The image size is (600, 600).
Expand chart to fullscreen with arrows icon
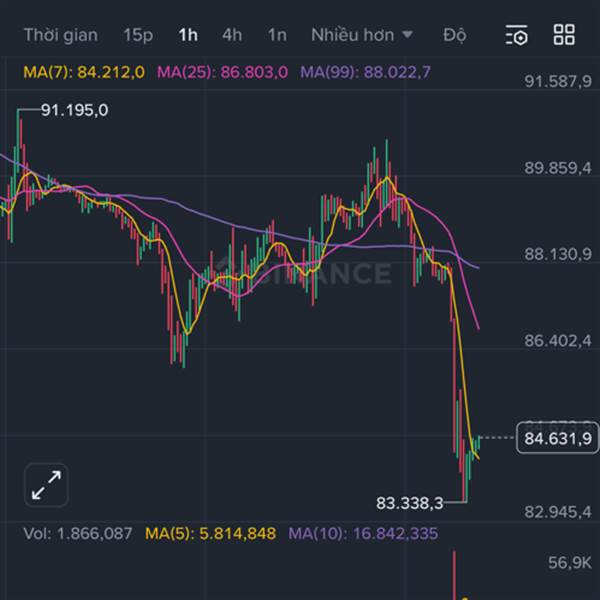47,485
